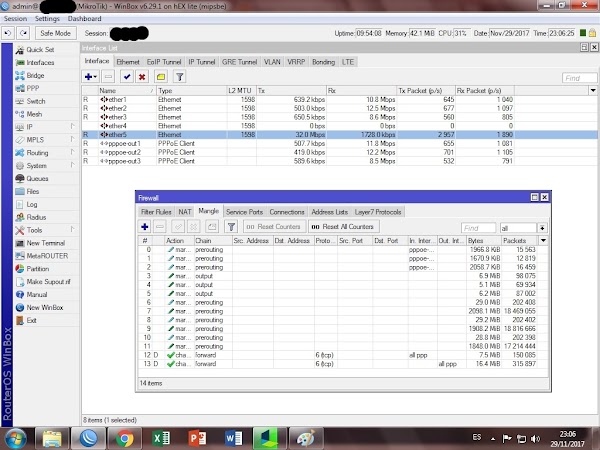Open Bridge menu in sidebar

point(35,75)
